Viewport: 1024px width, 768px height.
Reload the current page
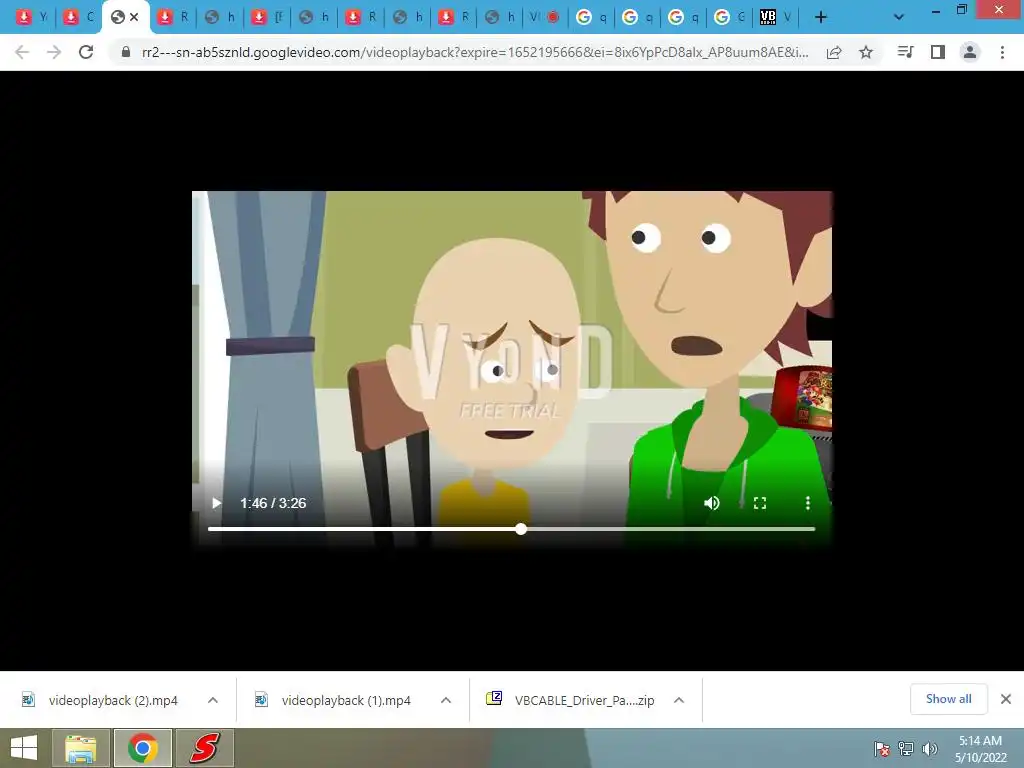click(86, 52)
